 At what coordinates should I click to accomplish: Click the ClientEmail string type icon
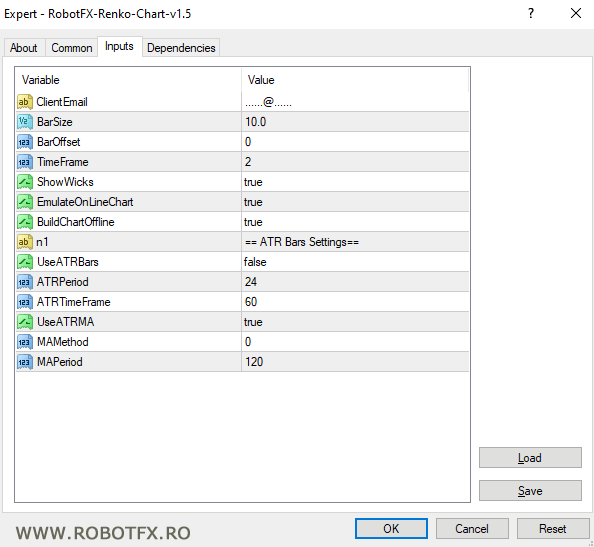pos(25,102)
